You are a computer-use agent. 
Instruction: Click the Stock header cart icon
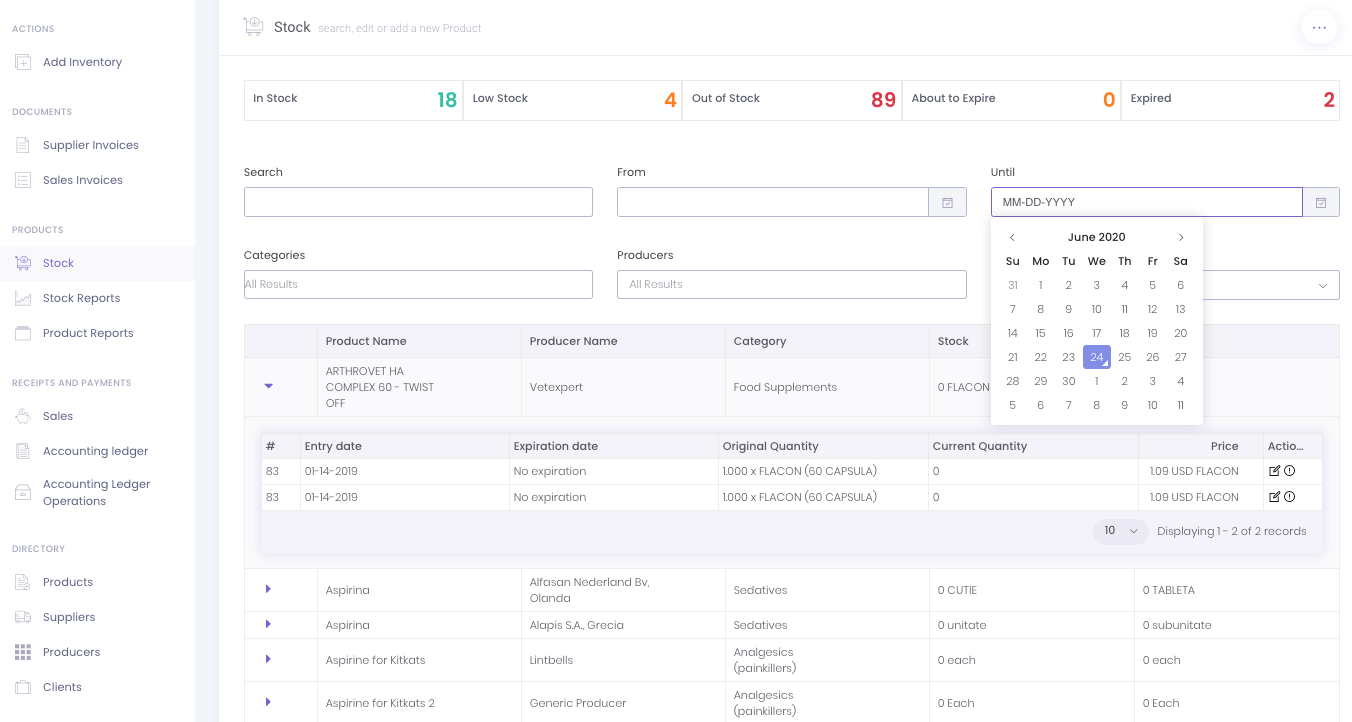pos(253,27)
